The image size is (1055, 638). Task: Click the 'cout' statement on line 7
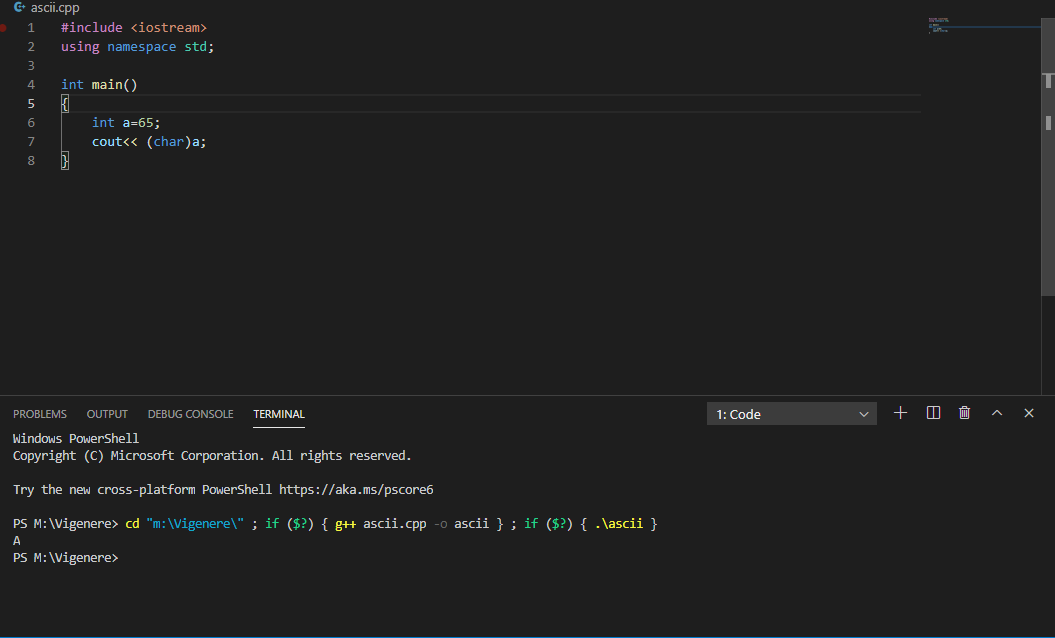coord(108,142)
